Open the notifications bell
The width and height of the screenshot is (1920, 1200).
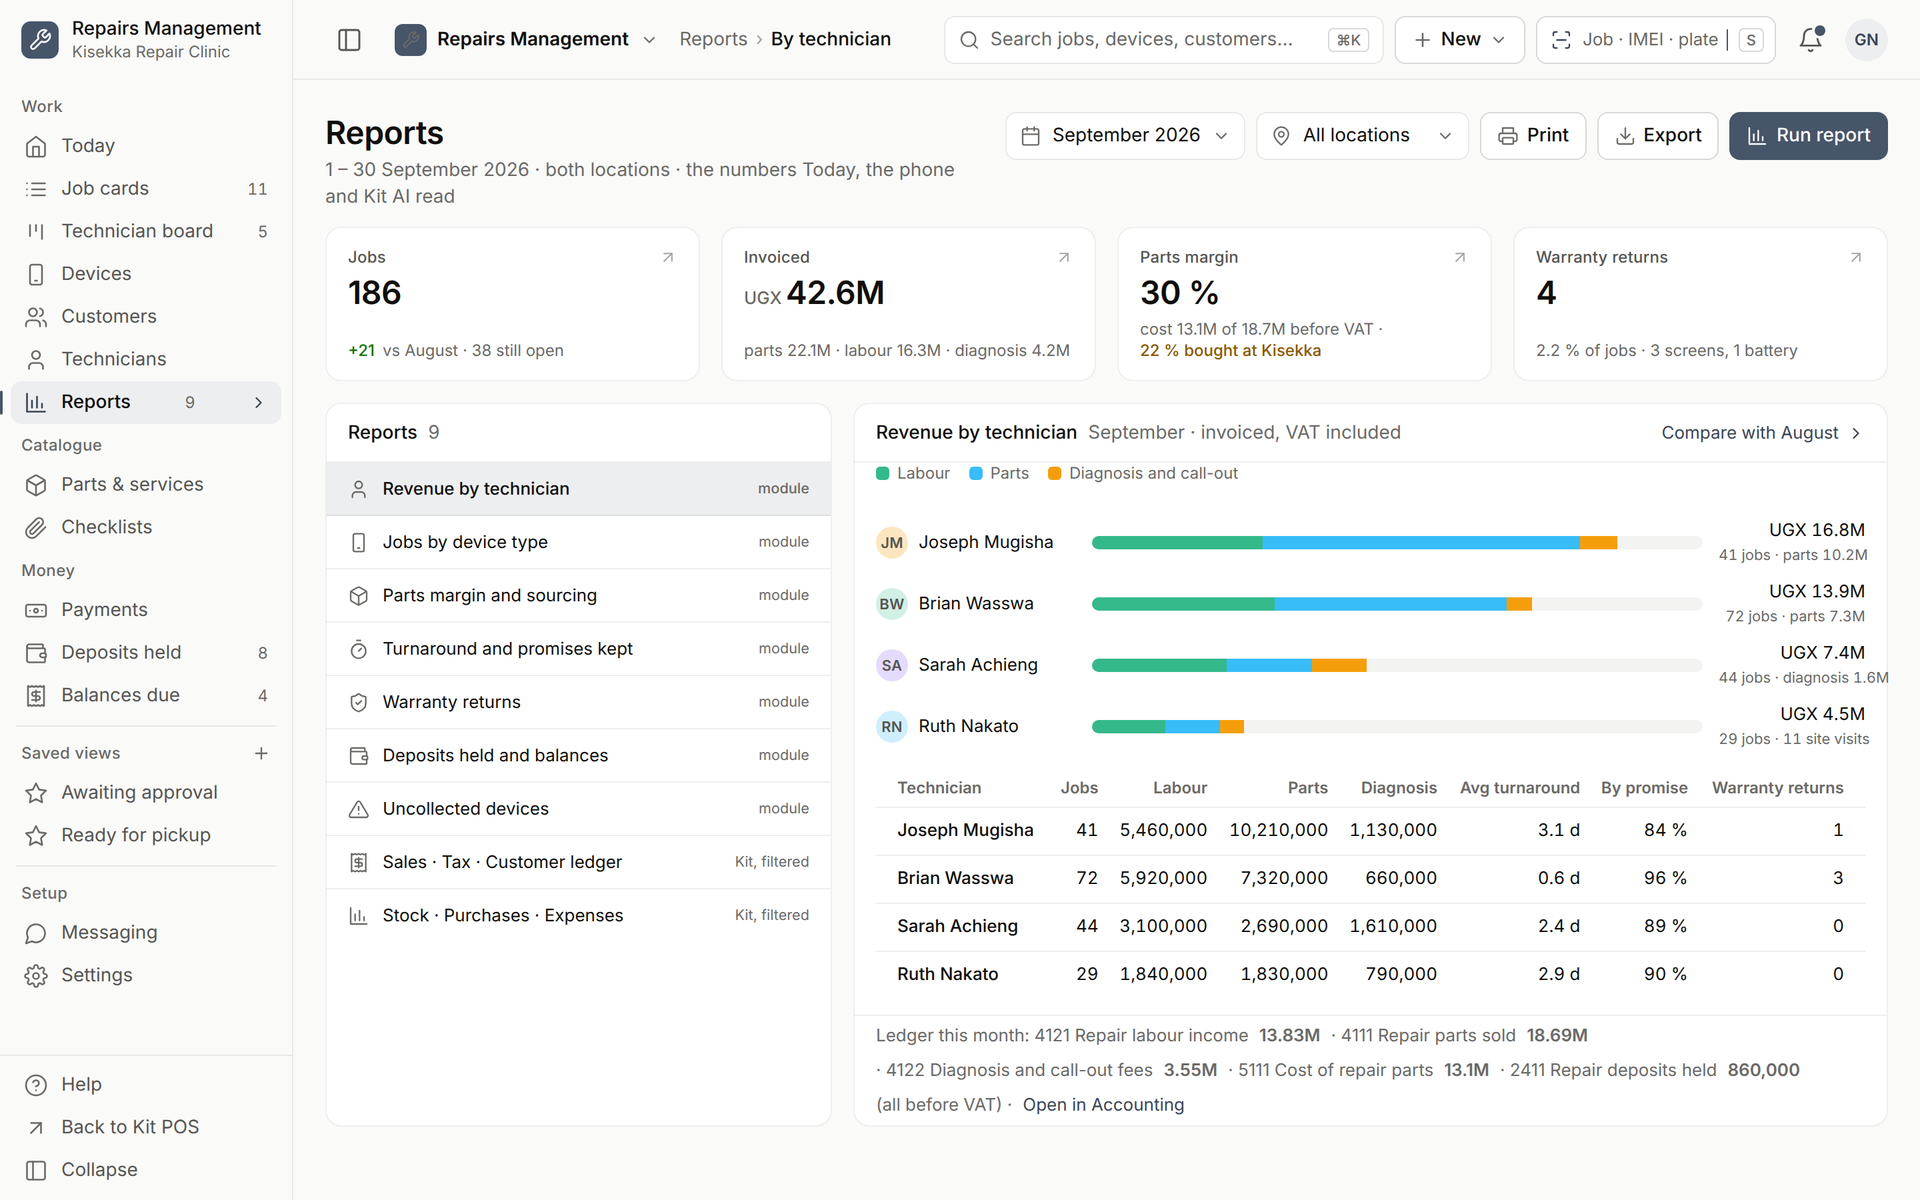tap(1810, 40)
